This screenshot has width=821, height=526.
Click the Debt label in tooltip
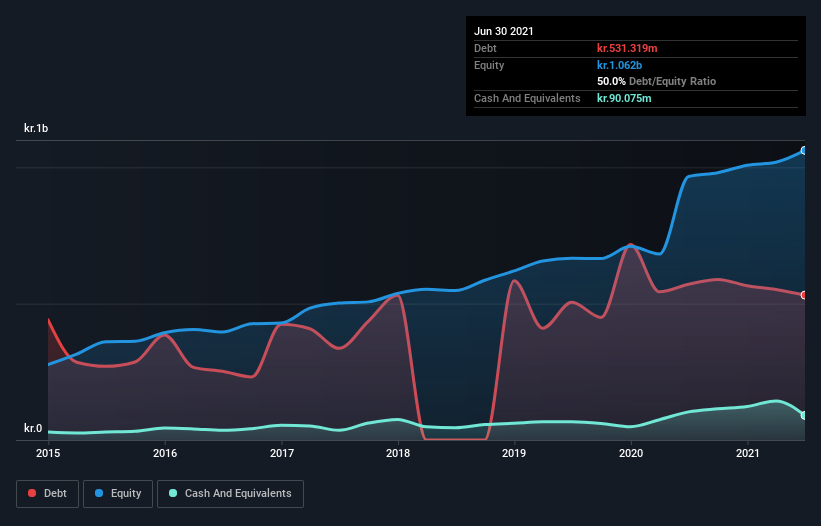point(485,48)
